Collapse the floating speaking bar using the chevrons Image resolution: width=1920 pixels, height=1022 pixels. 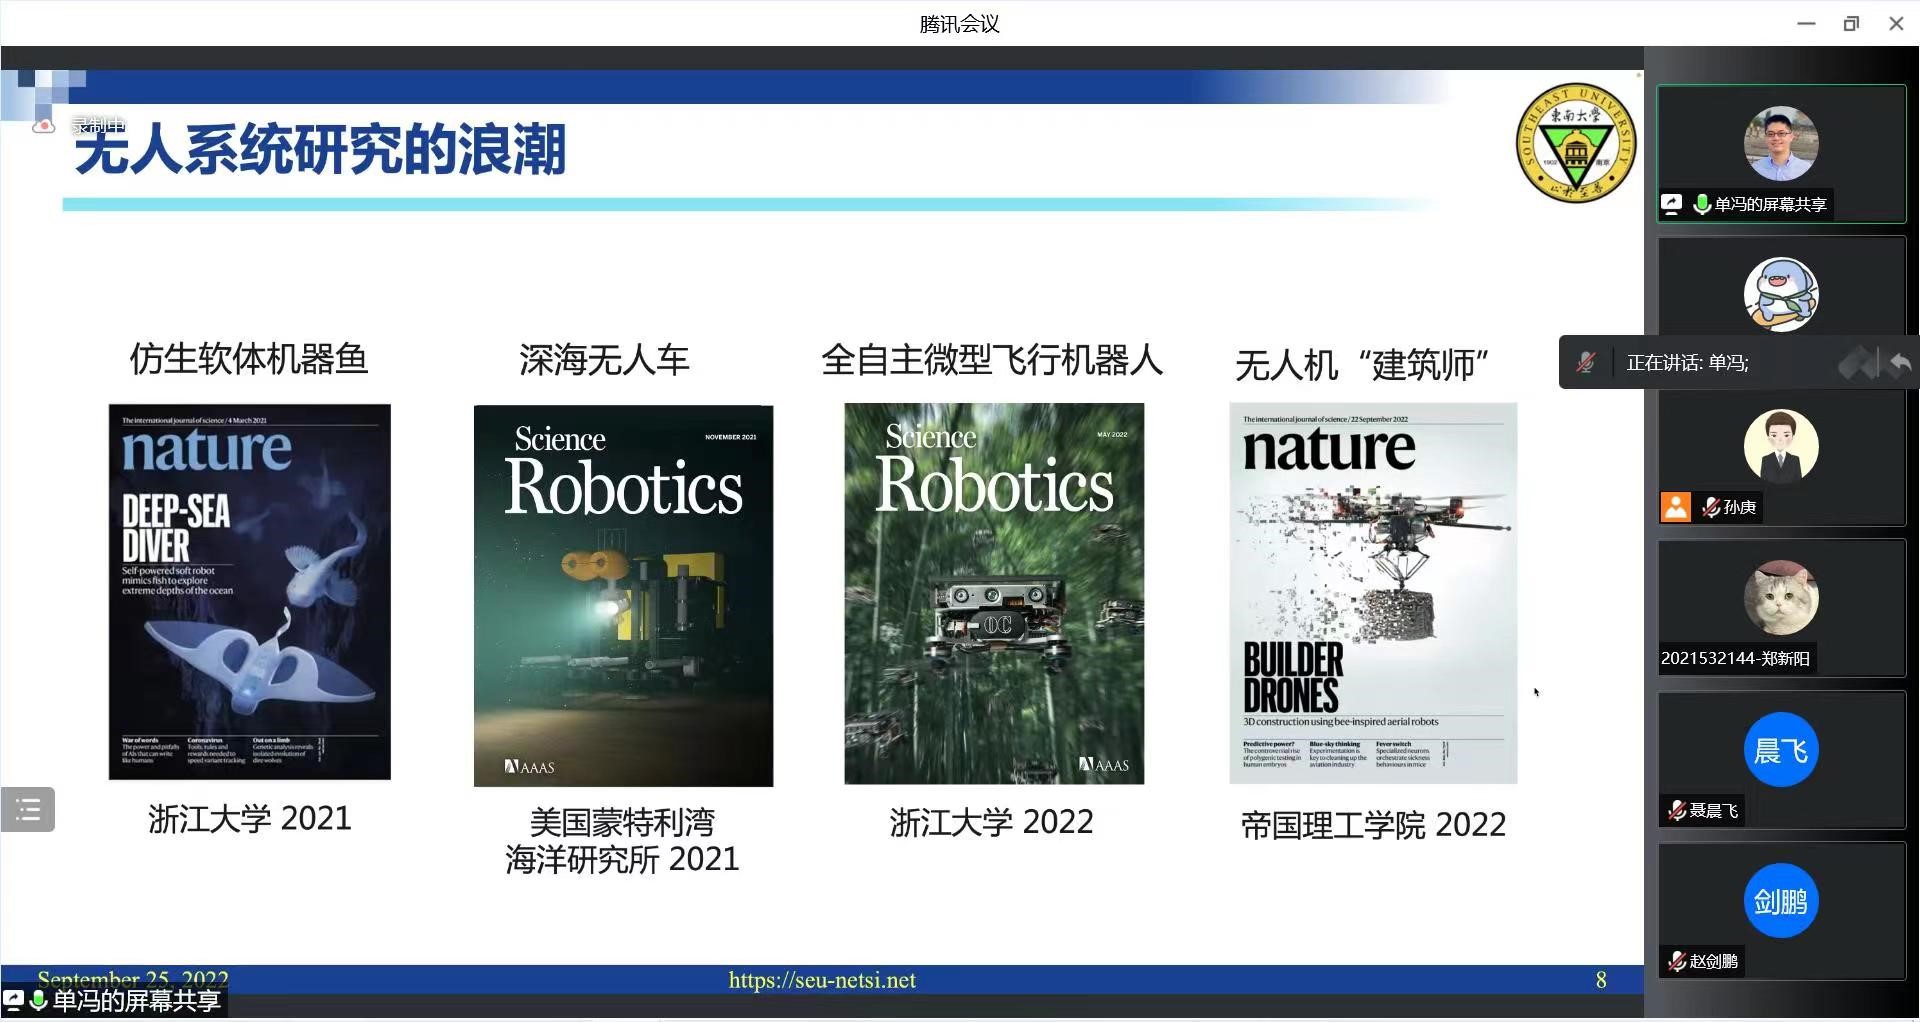pos(1858,363)
